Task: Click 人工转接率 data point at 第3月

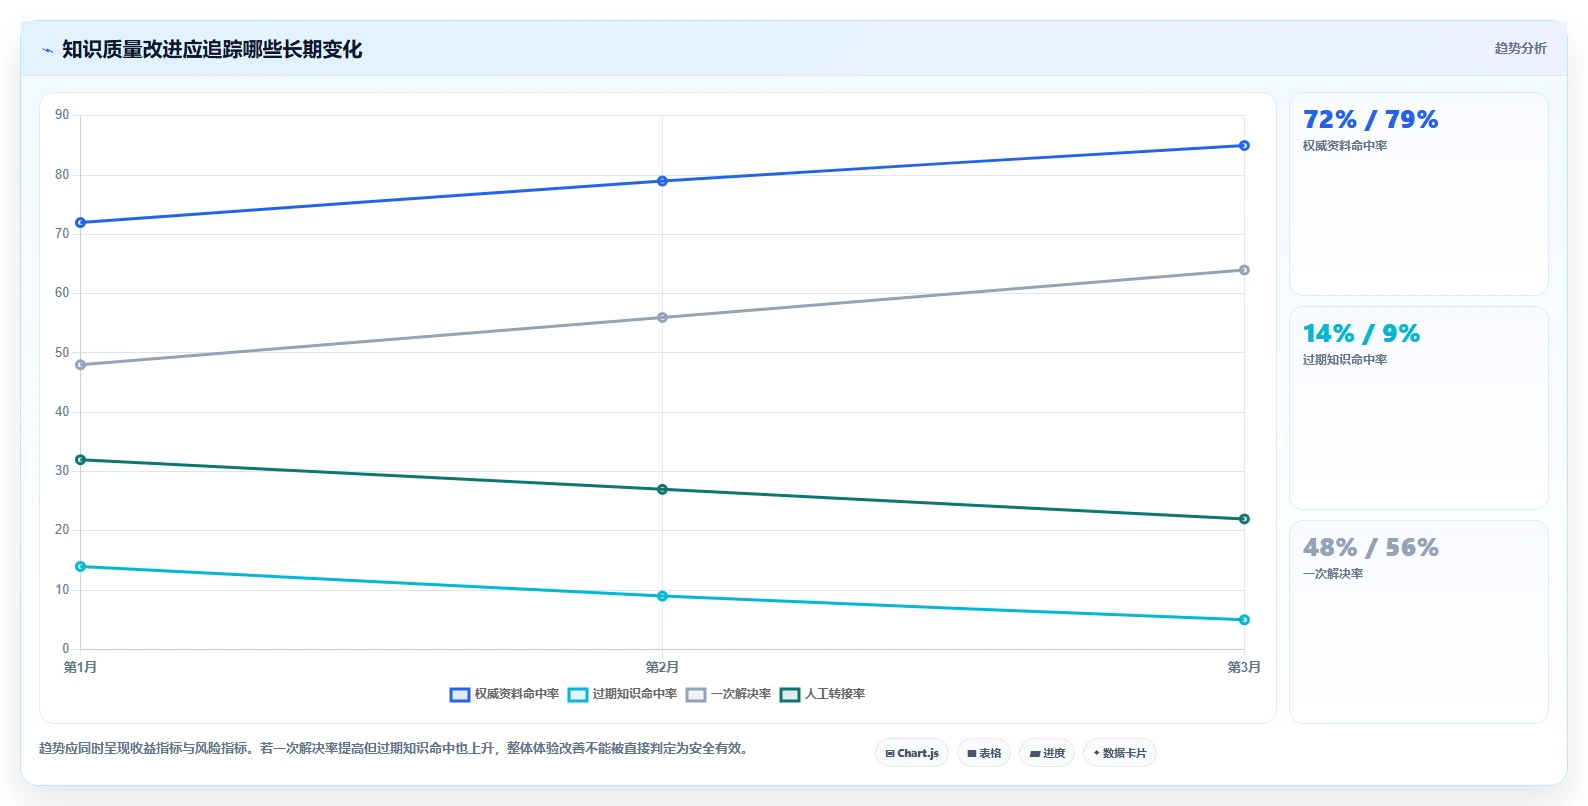Action: point(1244,519)
